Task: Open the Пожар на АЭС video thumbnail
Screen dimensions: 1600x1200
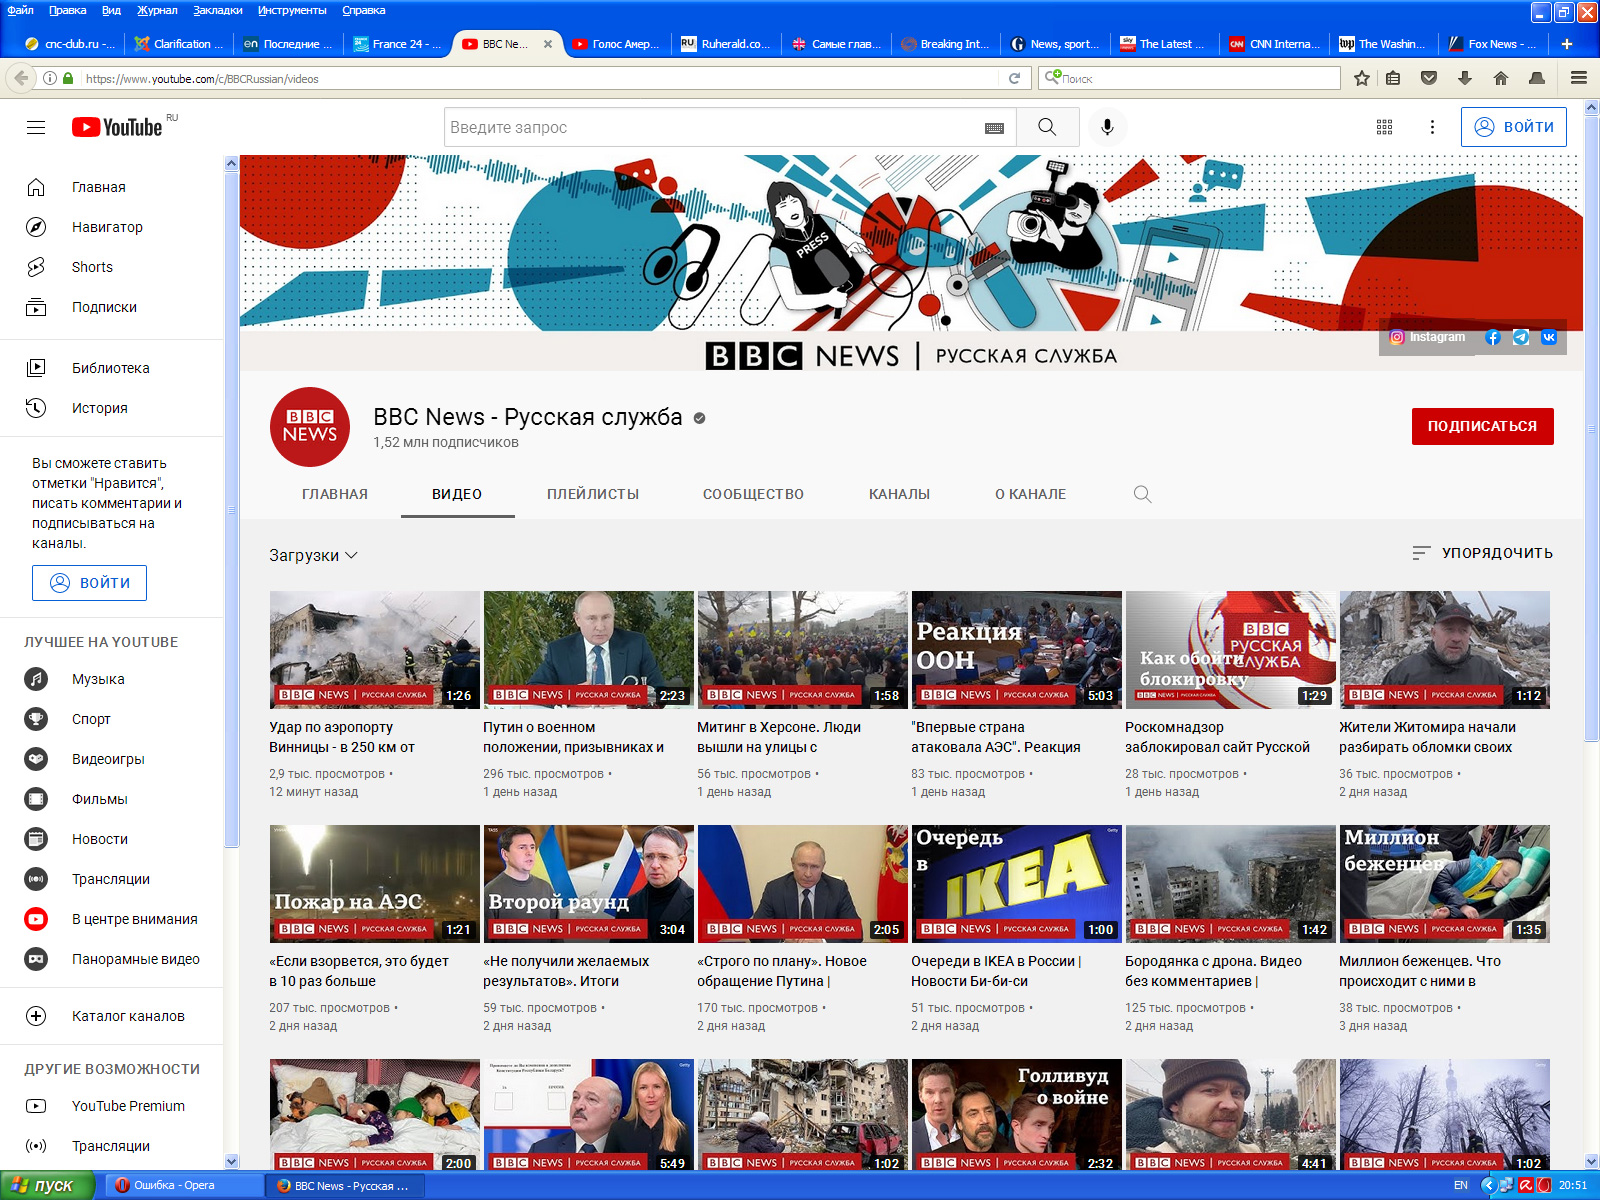Action: tap(375, 884)
